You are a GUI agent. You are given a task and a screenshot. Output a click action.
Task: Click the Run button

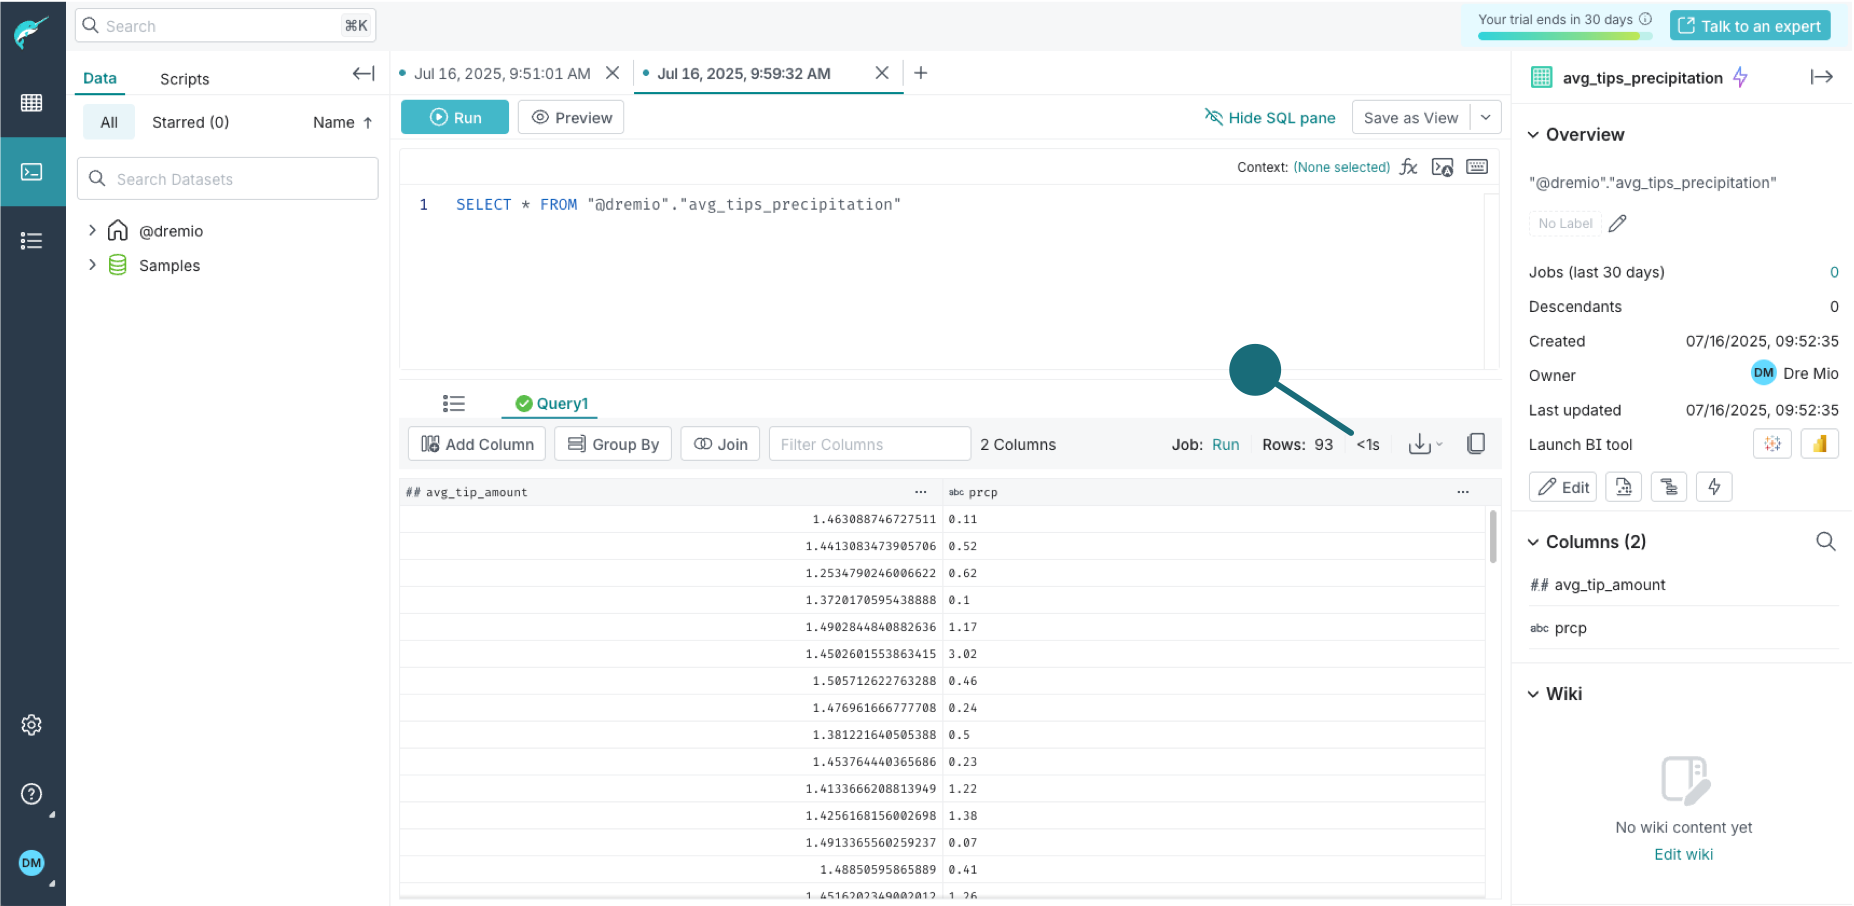(454, 117)
